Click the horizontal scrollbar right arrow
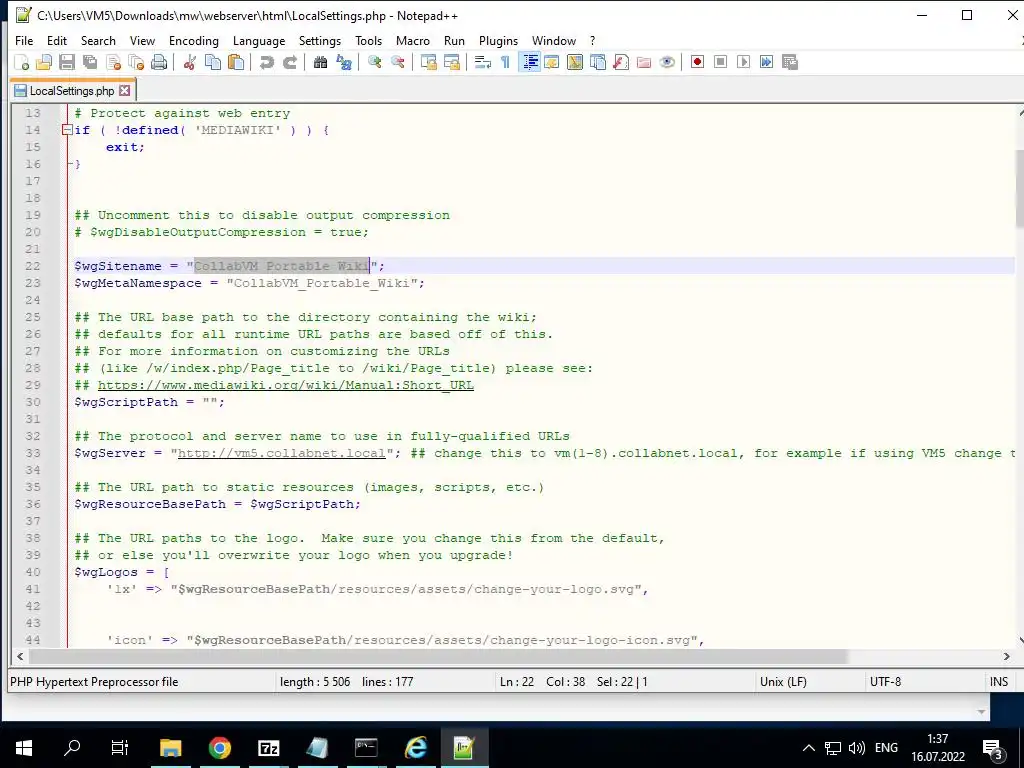 (1006, 657)
